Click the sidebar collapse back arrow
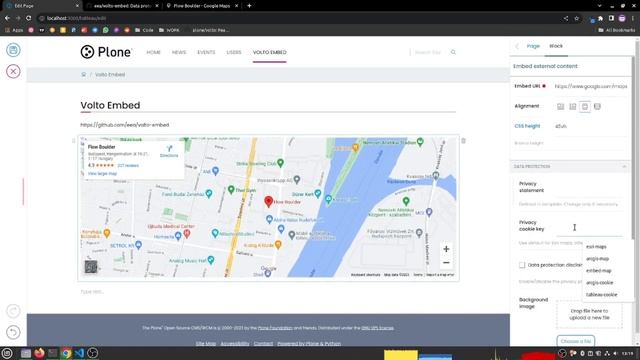The width and height of the screenshot is (640, 360). click(517, 46)
